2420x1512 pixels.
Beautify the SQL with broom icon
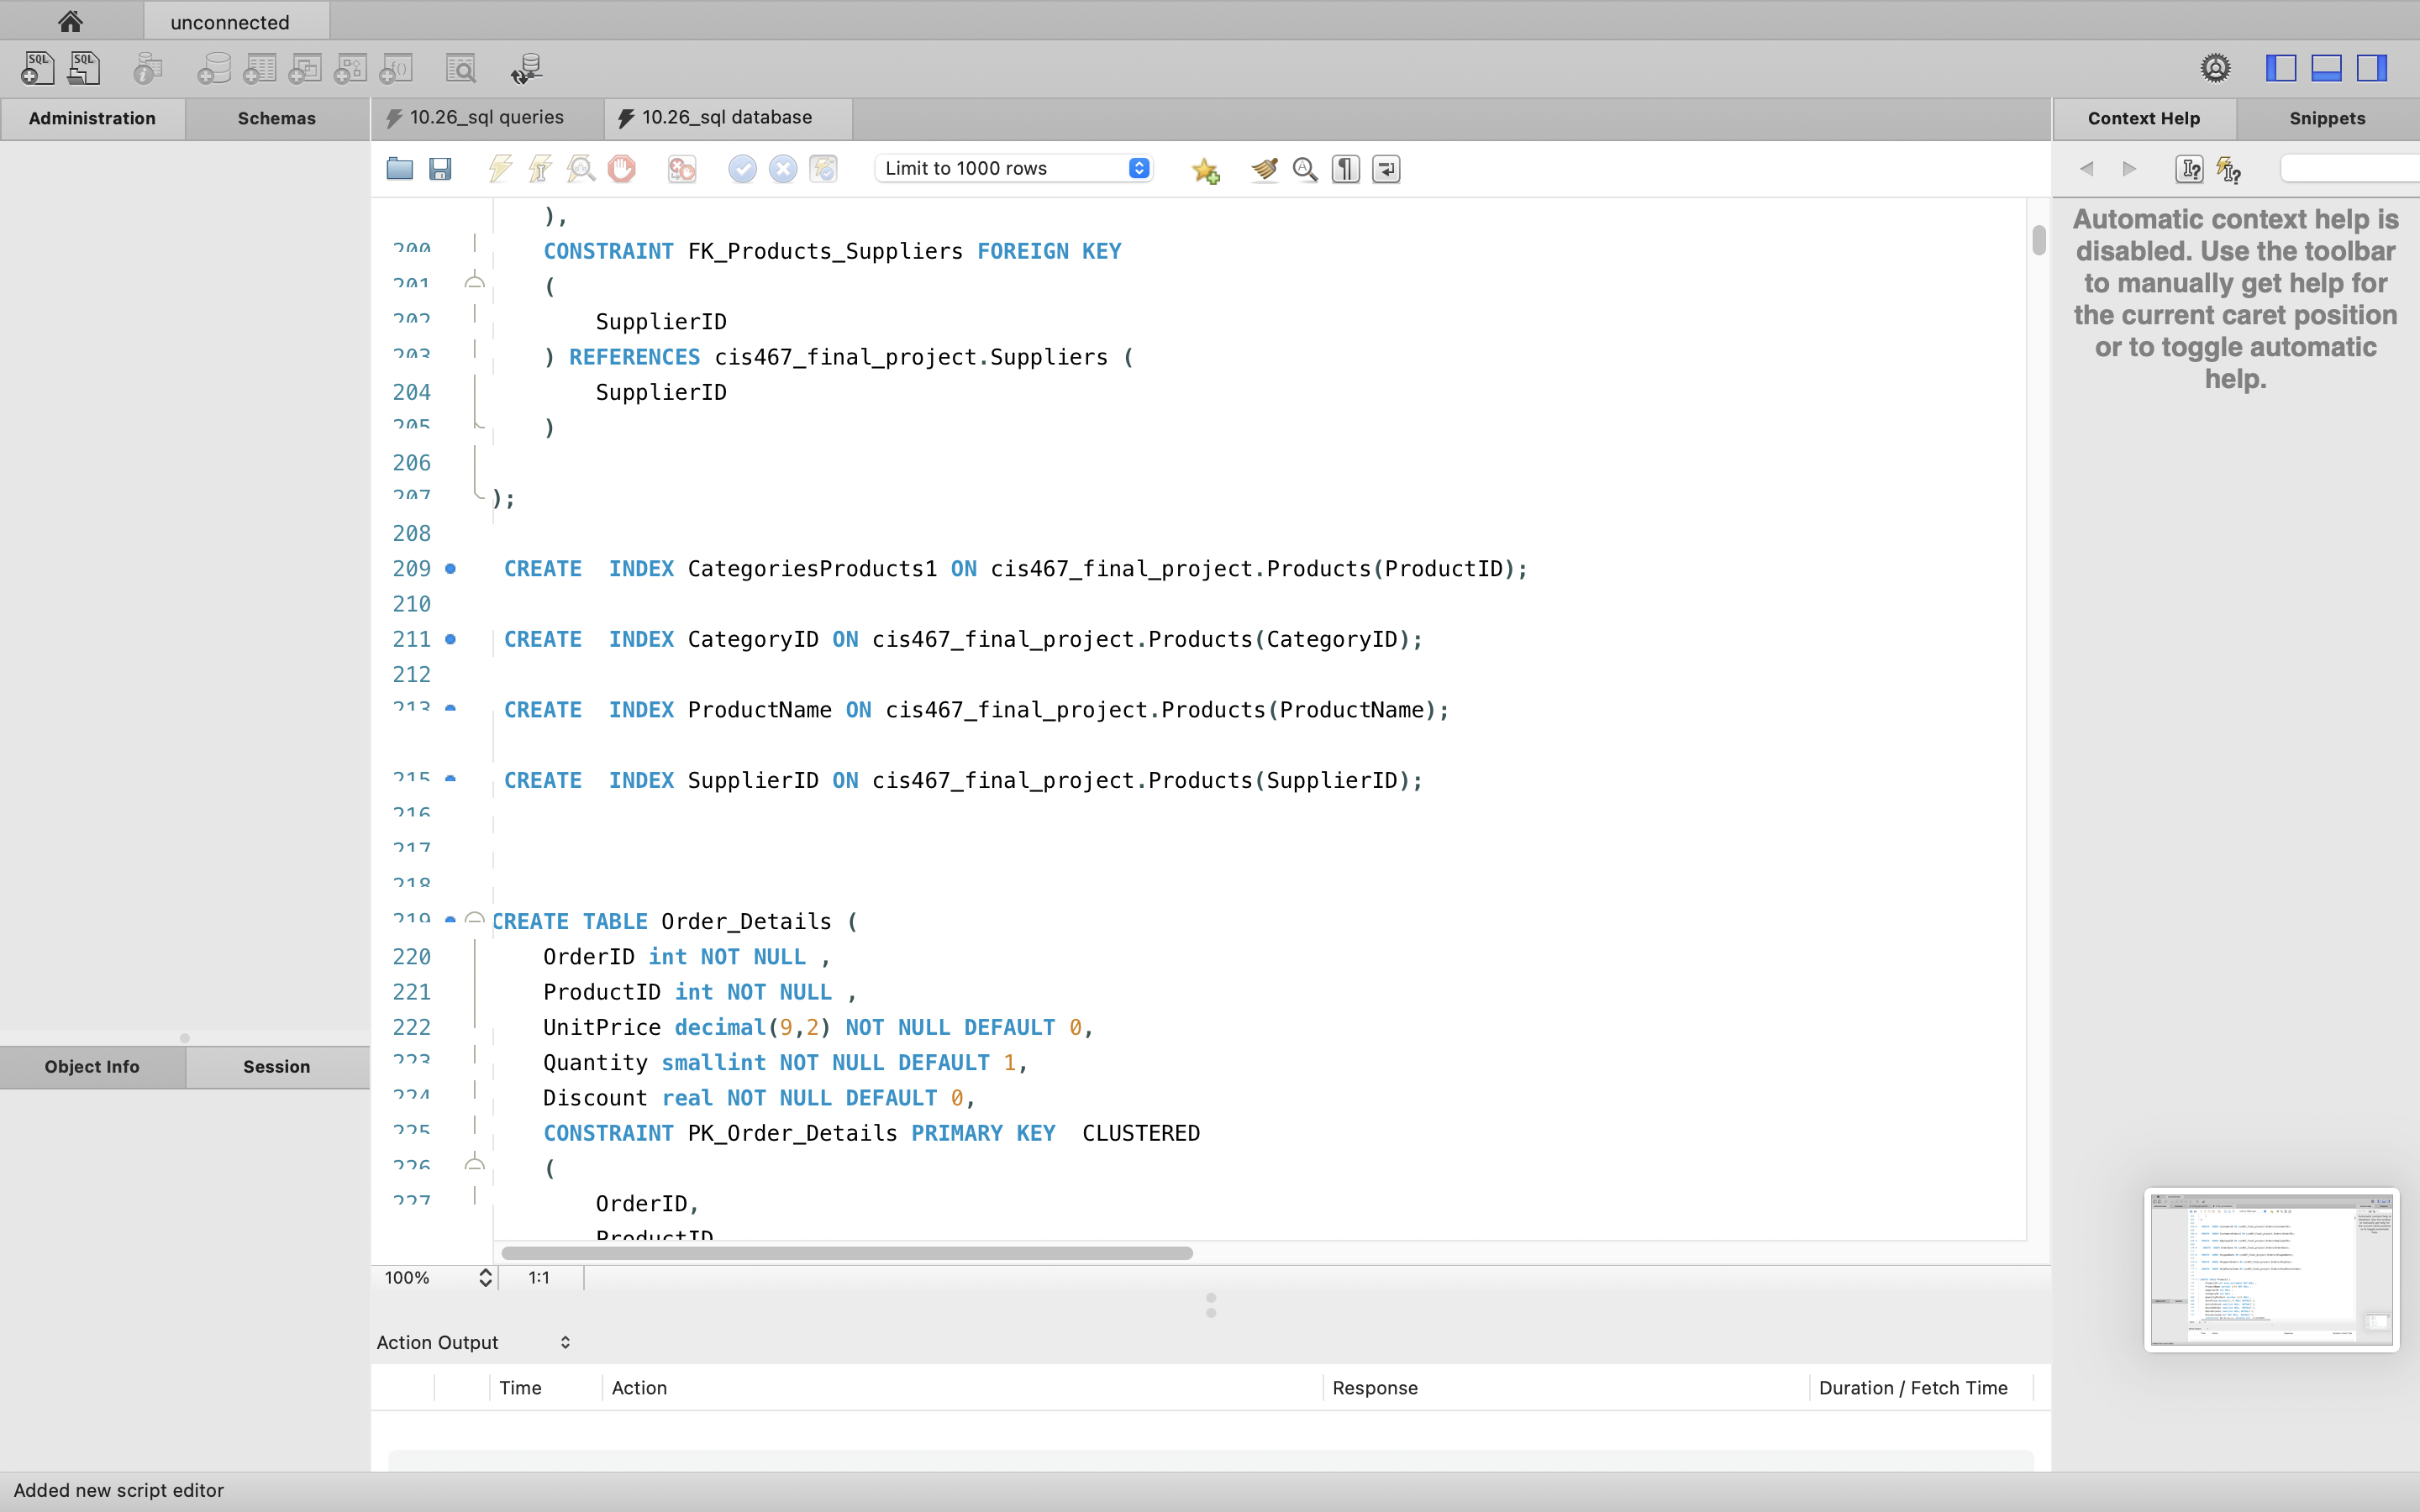coord(1264,169)
